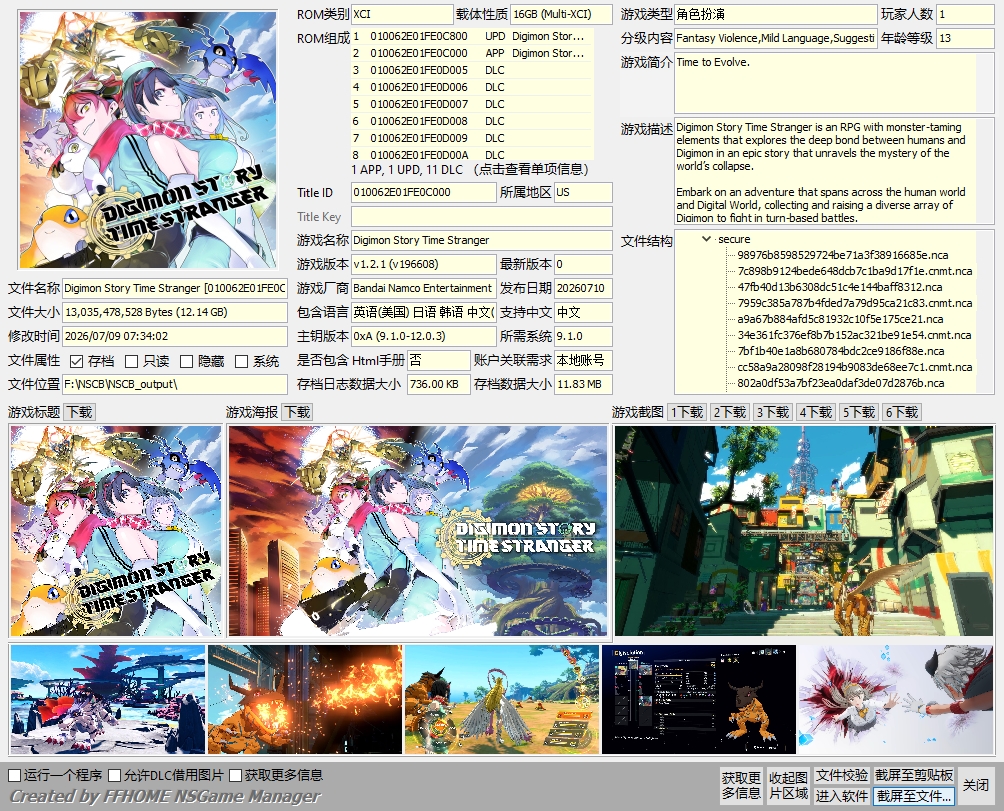Click the reaching hands screenshot thumbnail

click(x=896, y=700)
